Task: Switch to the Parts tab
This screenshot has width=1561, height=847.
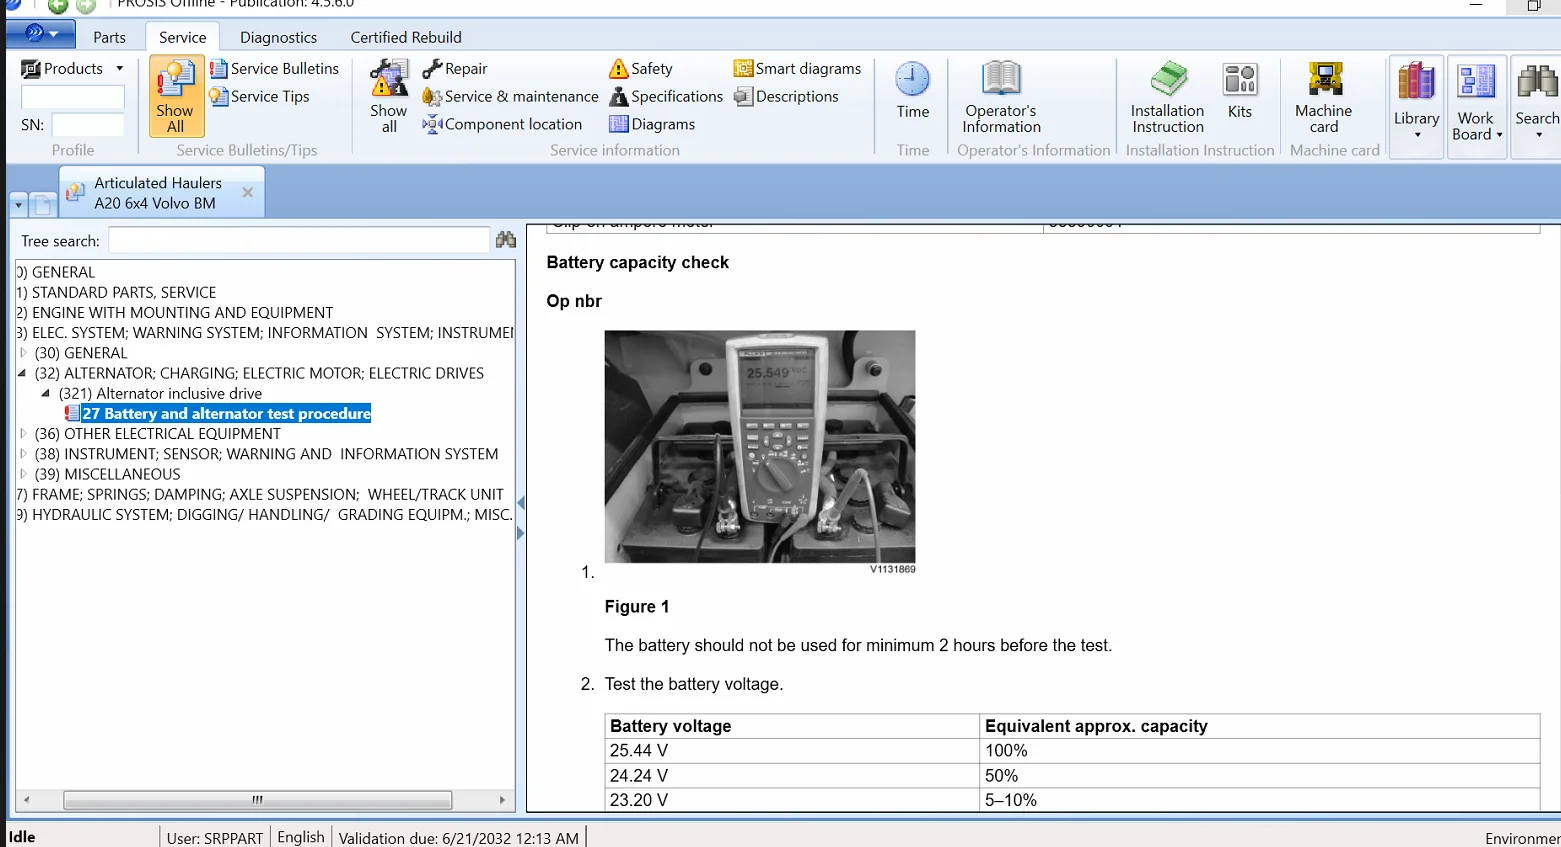Action: click(x=109, y=37)
